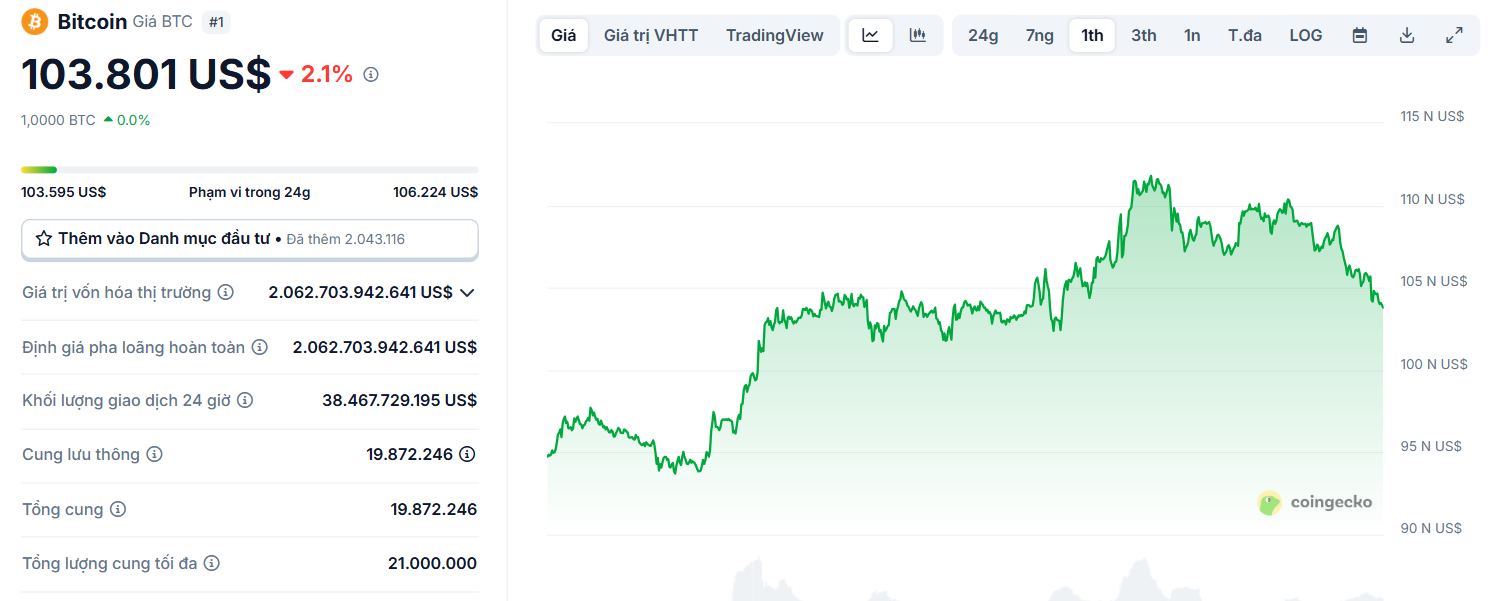
Task: Set chart range to 24g
Action: tap(983, 36)
